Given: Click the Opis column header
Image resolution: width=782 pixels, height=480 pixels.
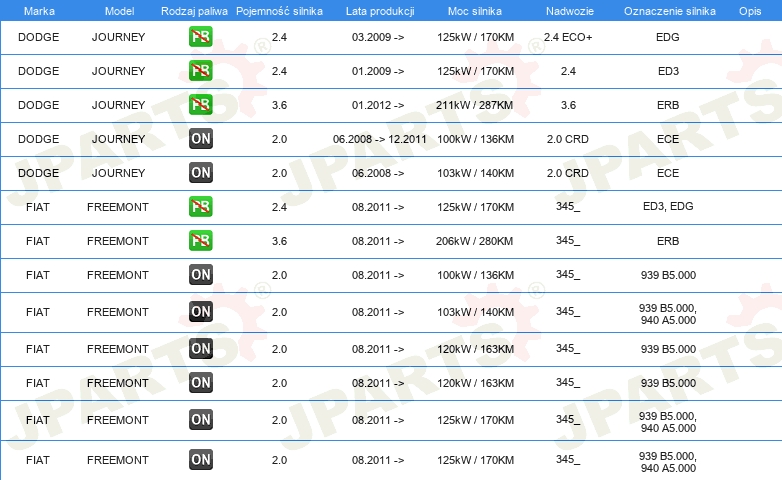Looking at the screenshot, I should (750, 11).
